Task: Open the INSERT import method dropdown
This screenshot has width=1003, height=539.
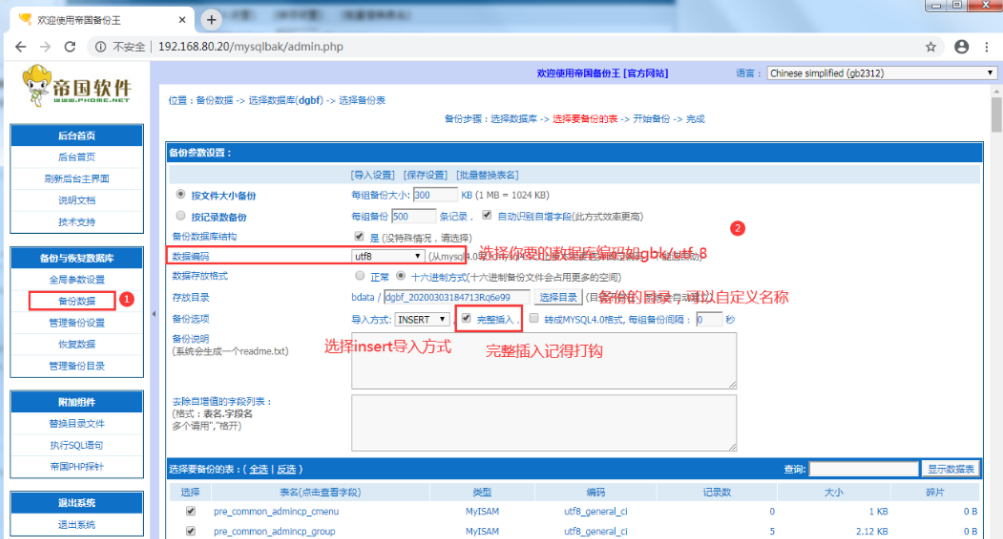Action: click(x=422, y=320)
